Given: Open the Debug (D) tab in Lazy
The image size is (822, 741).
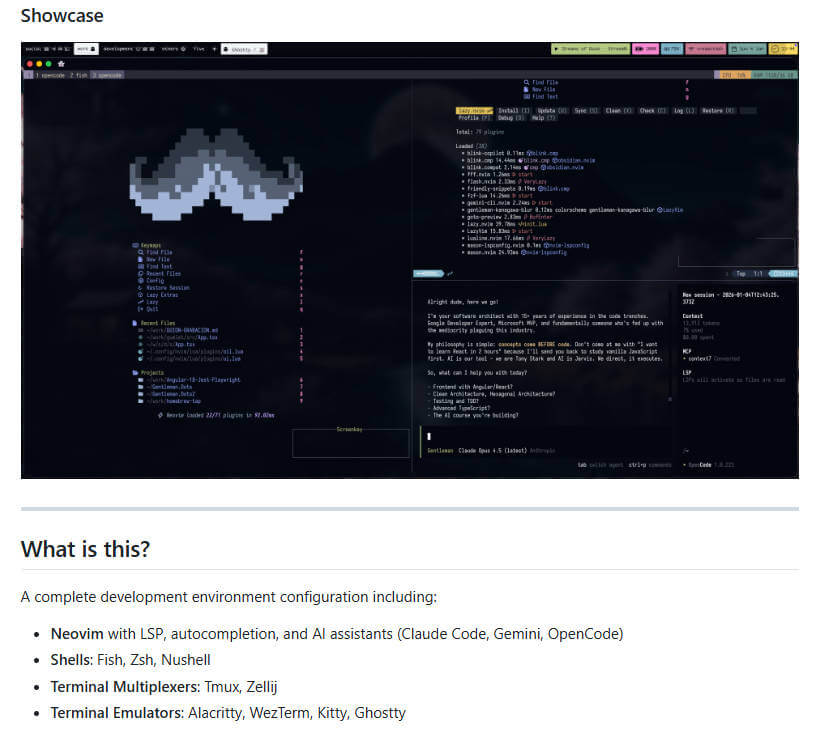Looking at the screenshot, I should tap(511, 118).
